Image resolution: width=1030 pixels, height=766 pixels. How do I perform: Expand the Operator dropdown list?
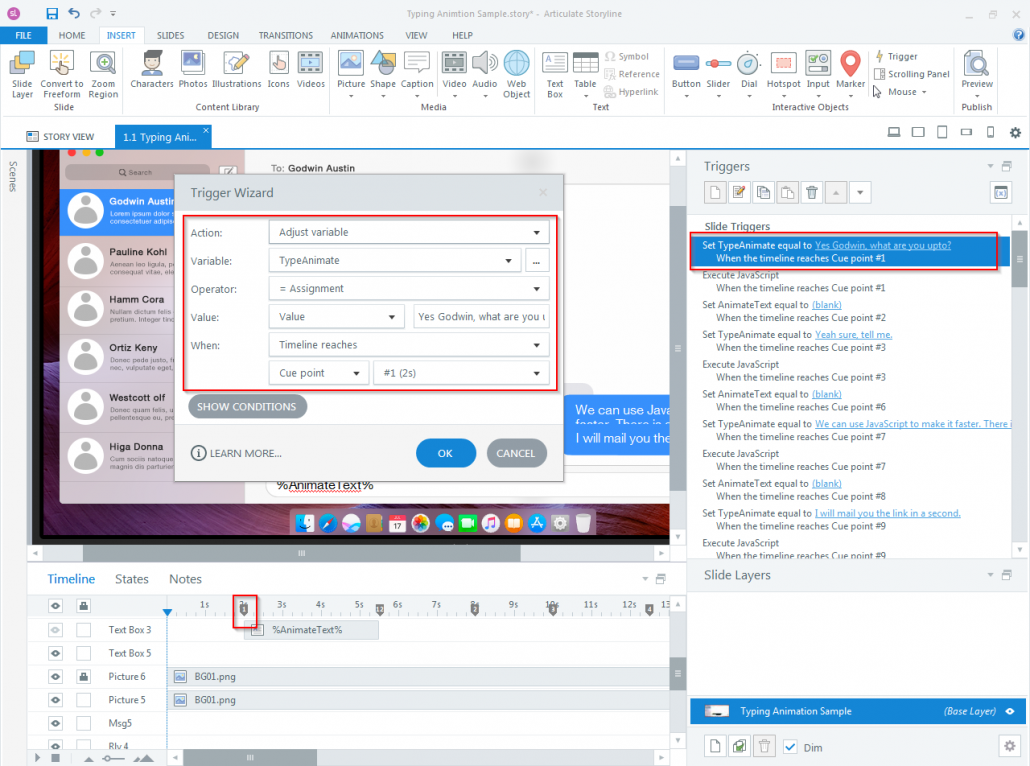pos(409,289)
